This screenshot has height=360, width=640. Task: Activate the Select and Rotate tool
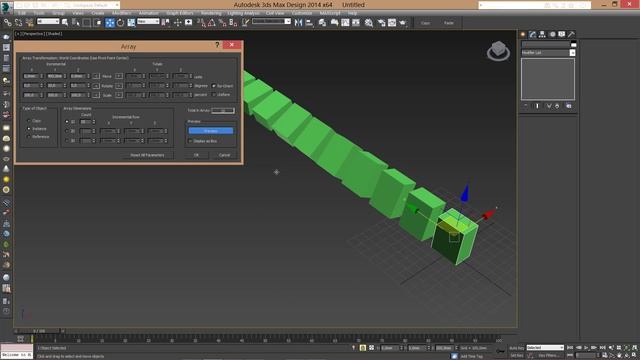pyautogui.click(x=120, y=22)
